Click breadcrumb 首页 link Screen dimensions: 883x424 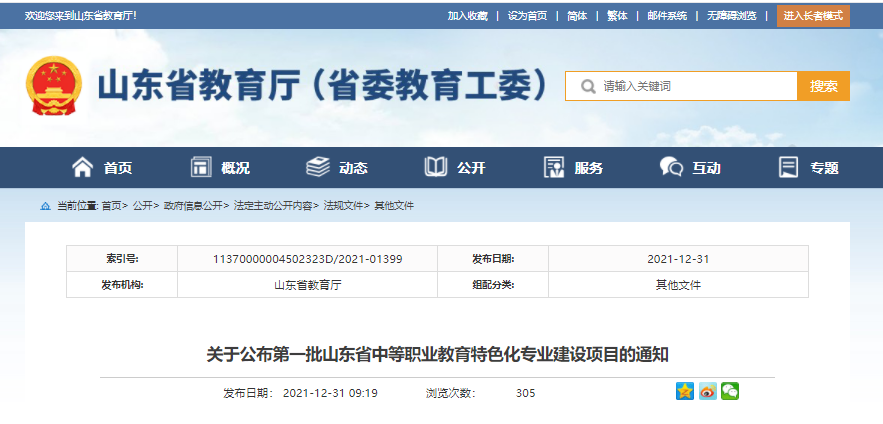pyautogui.click(x=112, y=206)
